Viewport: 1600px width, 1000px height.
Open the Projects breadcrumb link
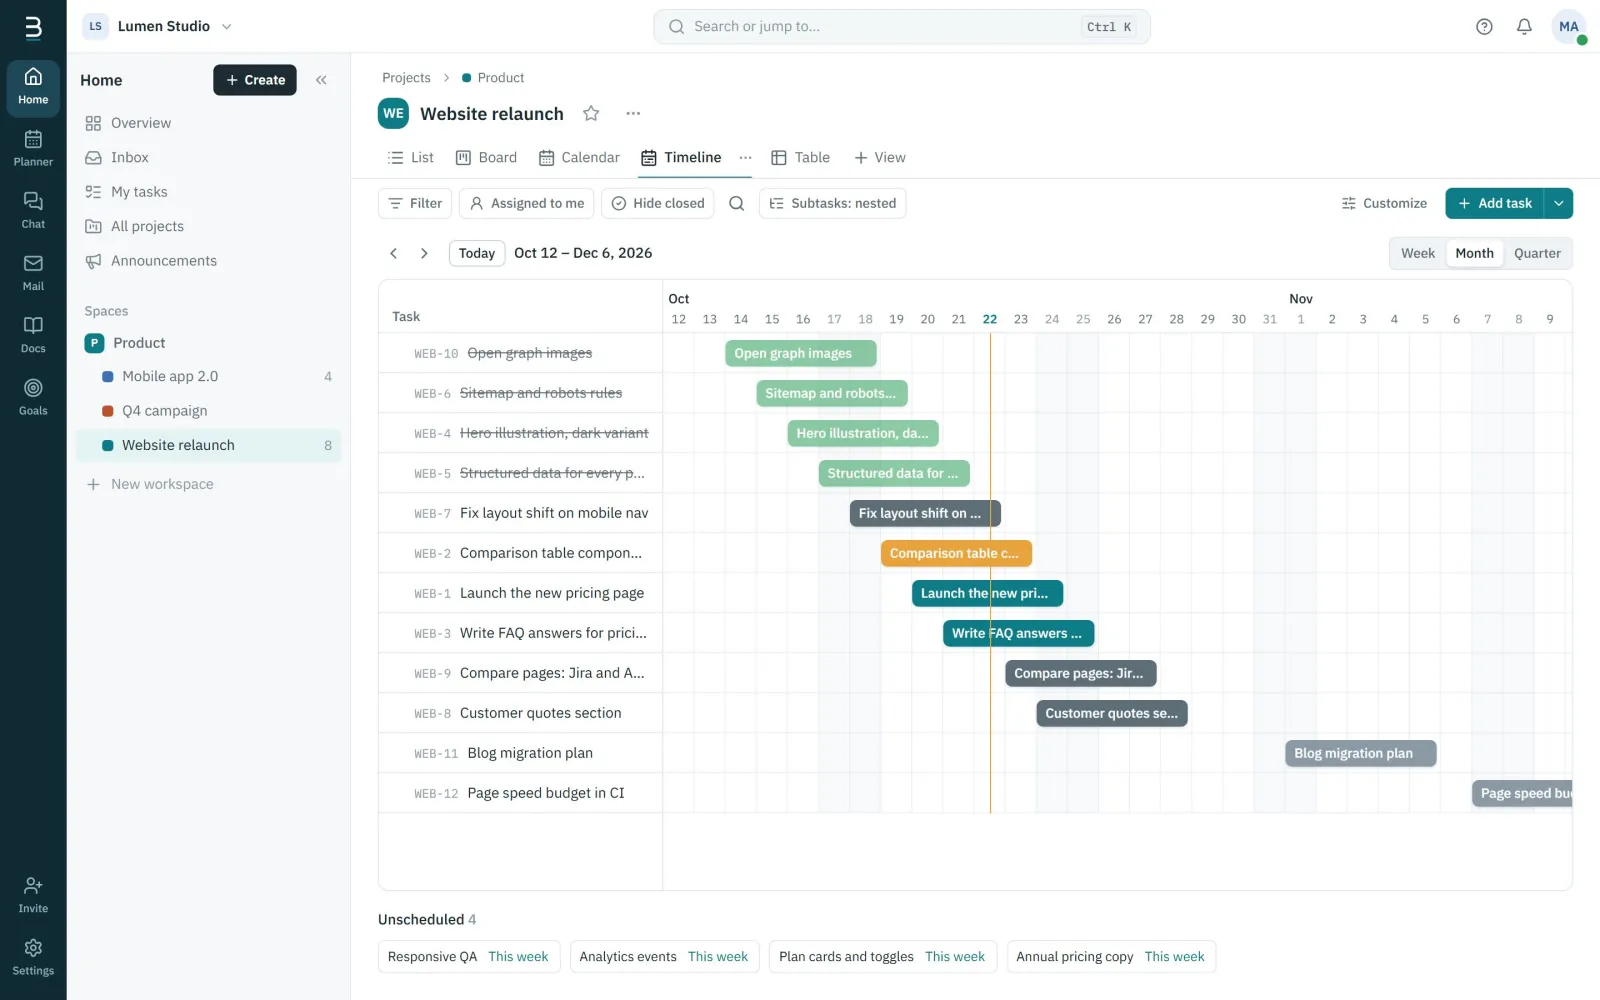(x=406, y=78)
